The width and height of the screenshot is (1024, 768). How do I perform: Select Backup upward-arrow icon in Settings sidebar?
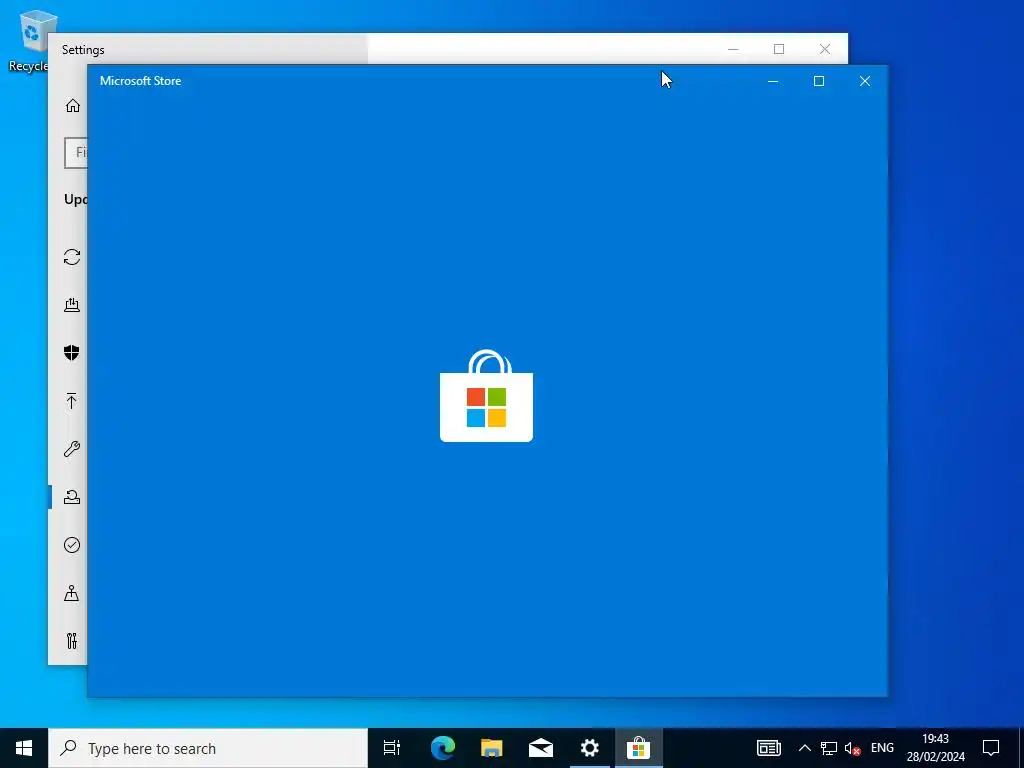[x=72, y=400]
